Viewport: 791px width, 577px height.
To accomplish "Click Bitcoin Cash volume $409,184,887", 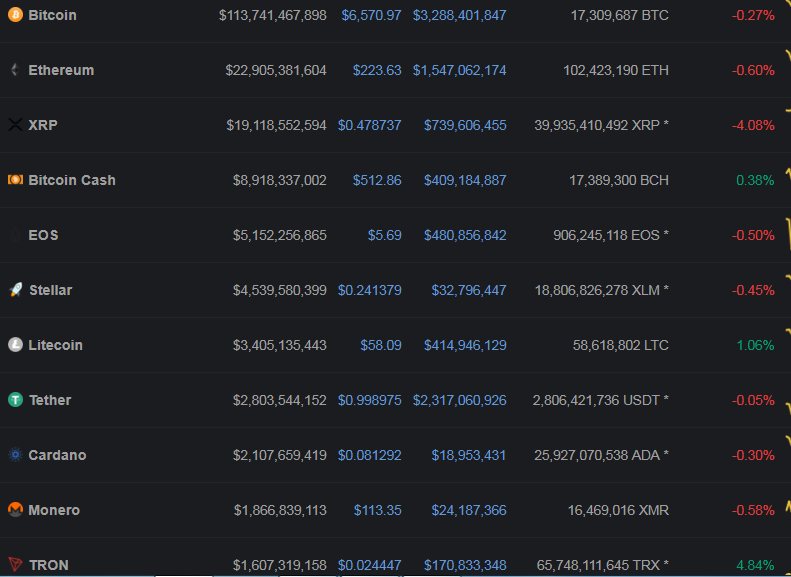I will pyautogui.click(x=465, y=180).
